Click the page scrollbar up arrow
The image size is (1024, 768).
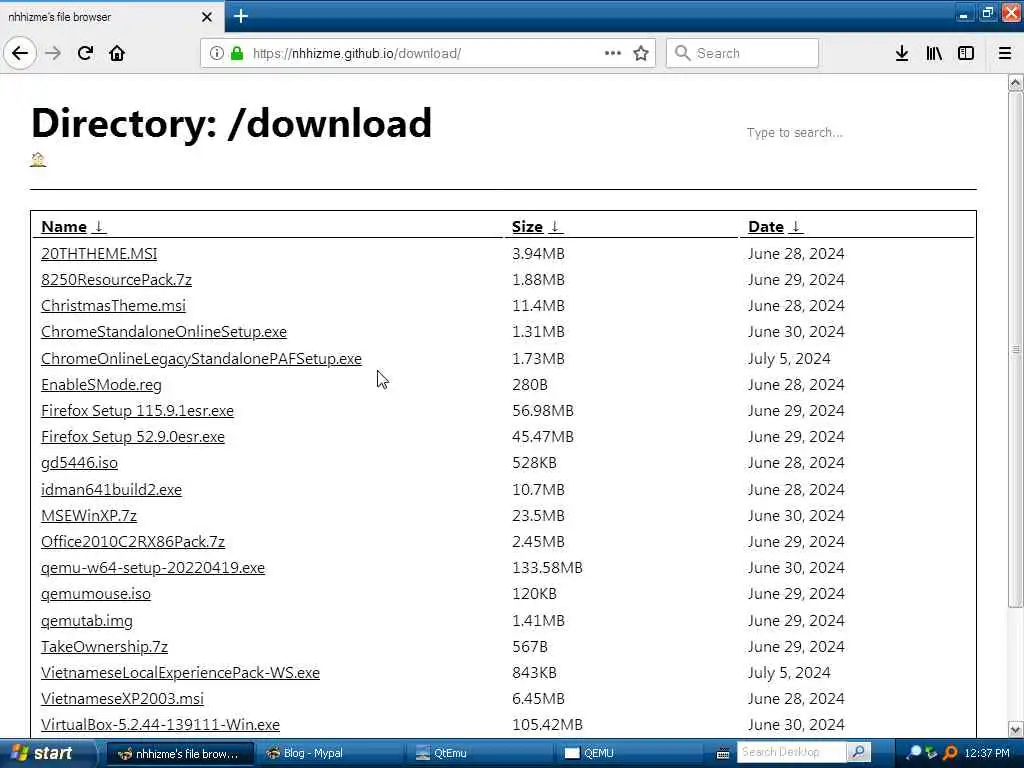pos(1015,83)
